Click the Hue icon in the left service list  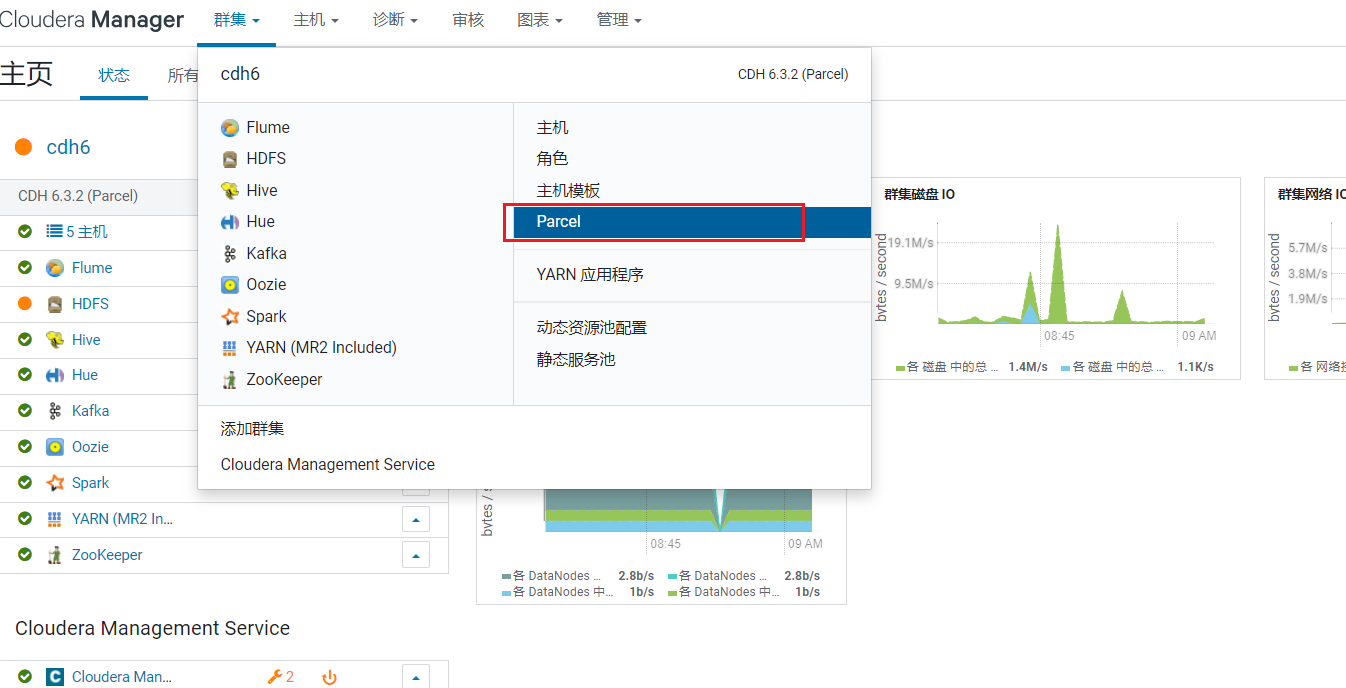coord(55,375)
